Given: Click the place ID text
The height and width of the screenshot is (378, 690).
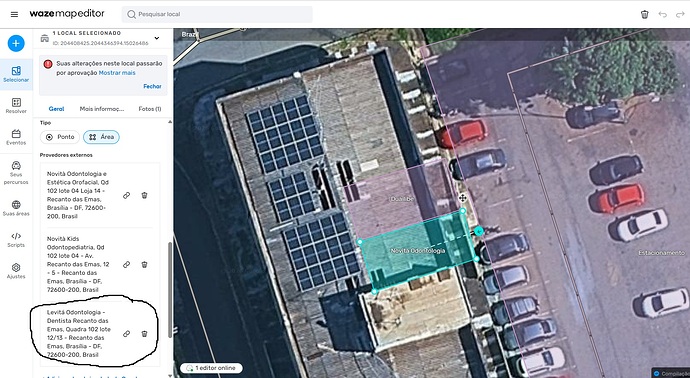Looking at the screenshot, I should tap(100, 43).
